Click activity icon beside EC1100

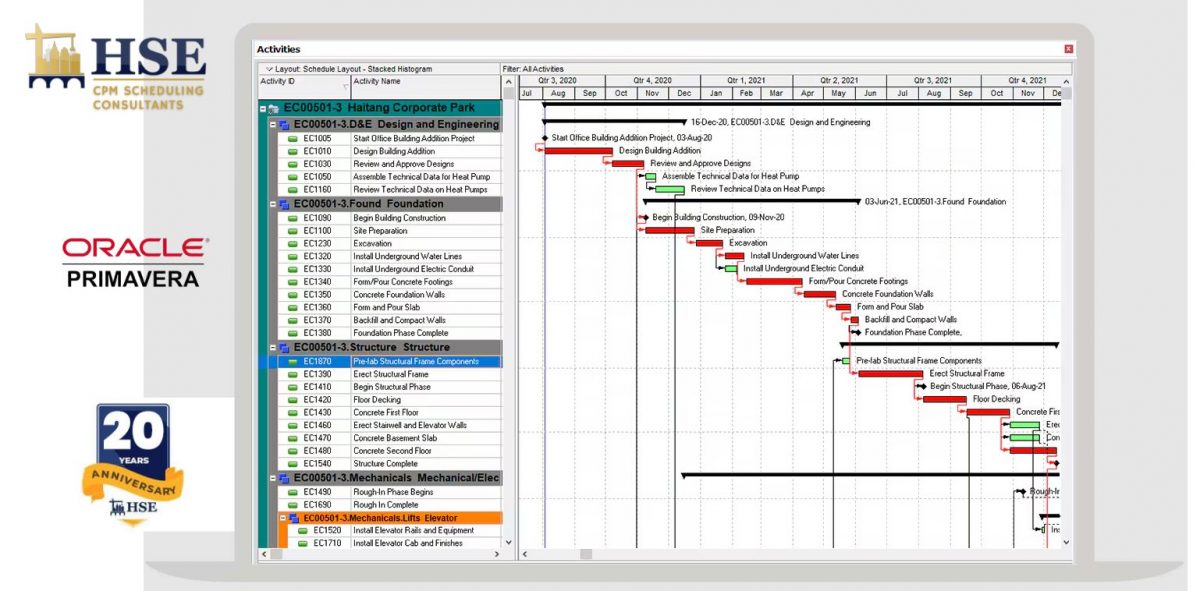(293, 231)
